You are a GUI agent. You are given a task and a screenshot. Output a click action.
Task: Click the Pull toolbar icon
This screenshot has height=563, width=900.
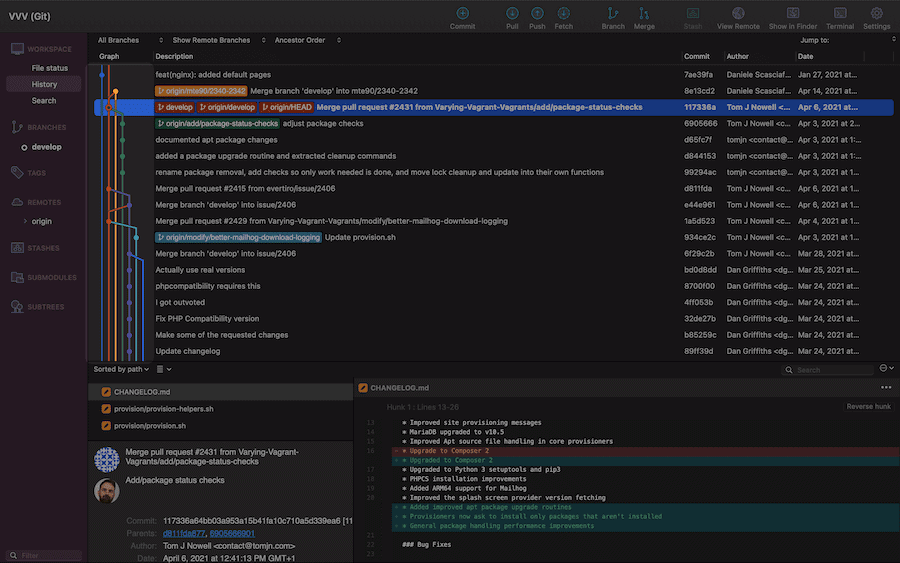(x=512, y=14)
